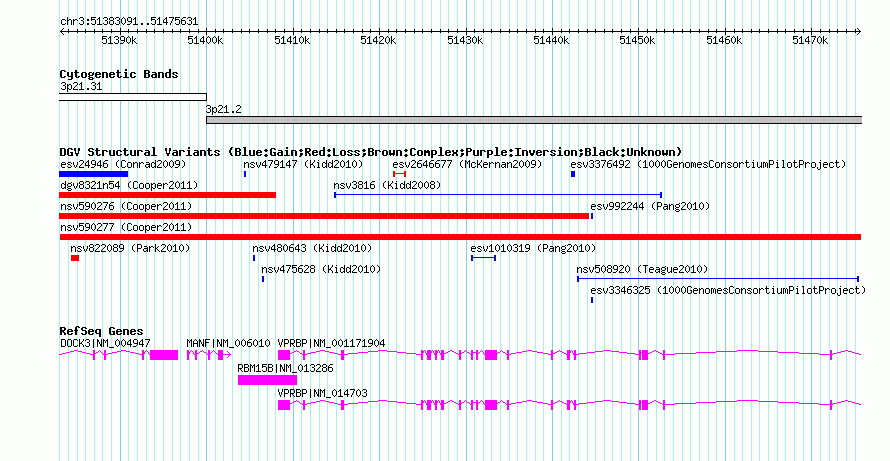Open the esv1010319 (Pang2010) label
Screen dimensions: 890x461
coord(533,249)
